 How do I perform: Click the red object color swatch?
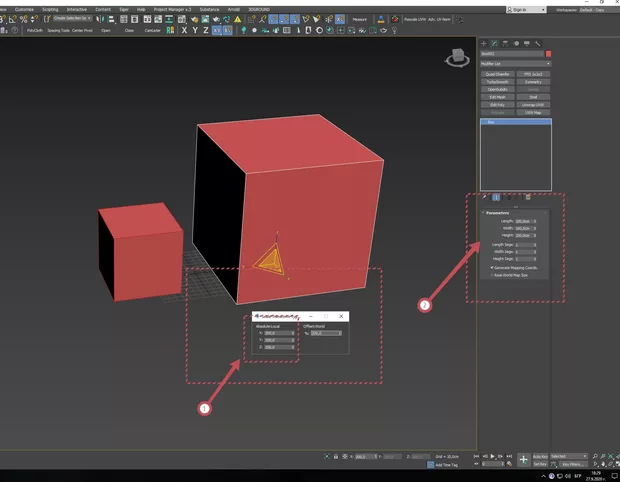[548, 54]
